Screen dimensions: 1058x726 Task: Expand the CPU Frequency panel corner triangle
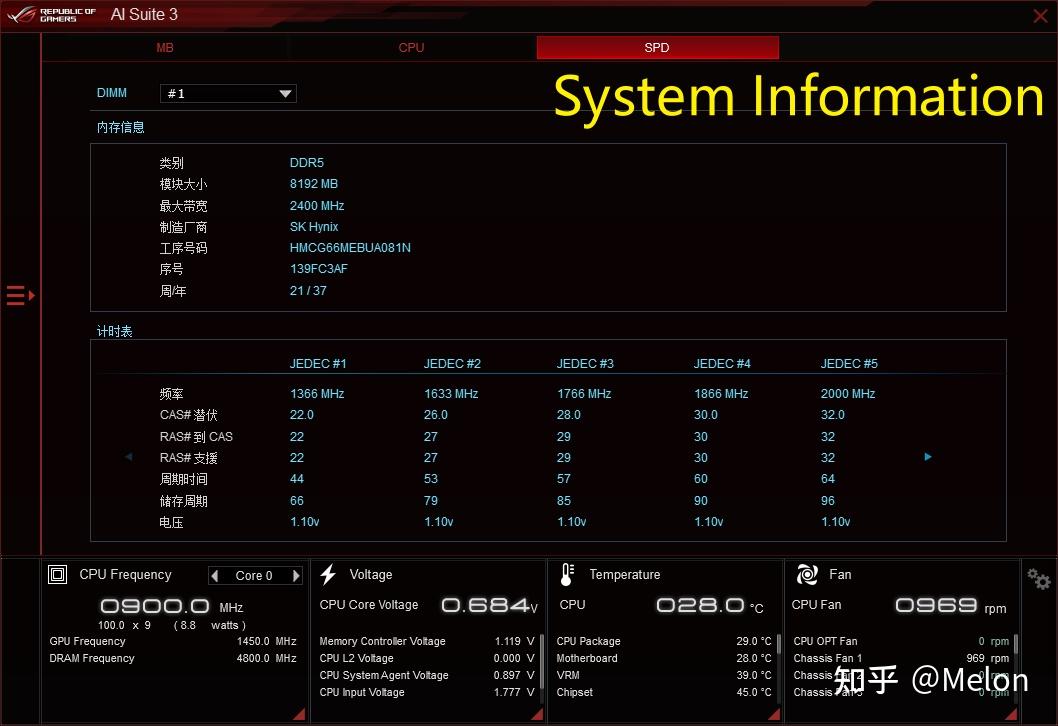pos(296,714)
